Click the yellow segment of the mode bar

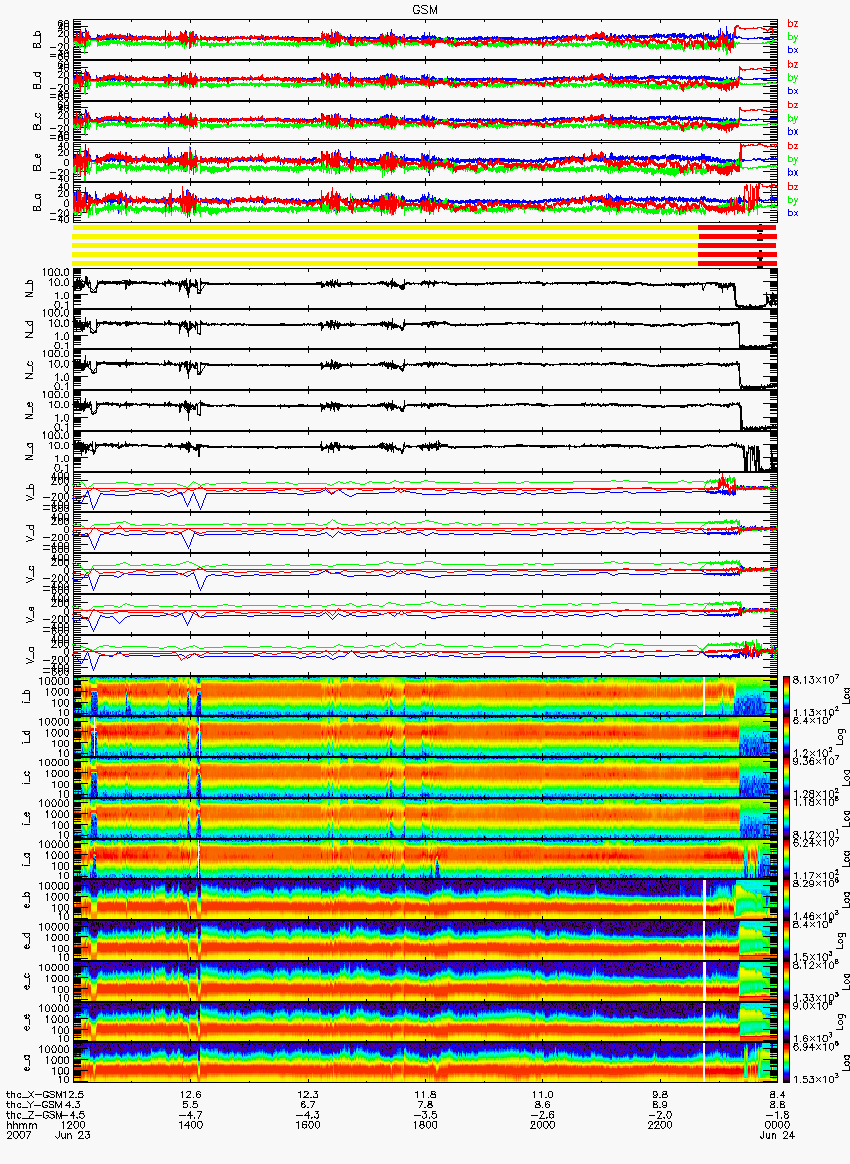point(385,246)
